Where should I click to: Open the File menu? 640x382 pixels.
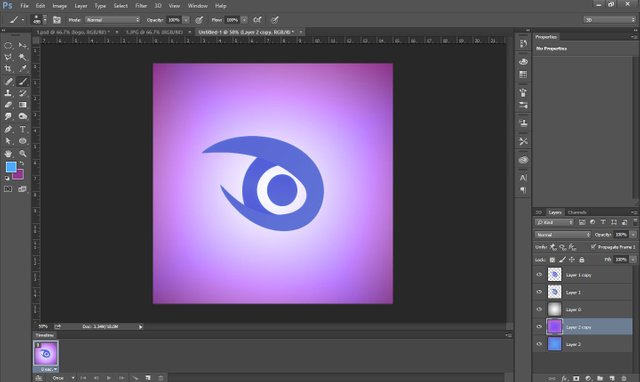click(24, 6)
